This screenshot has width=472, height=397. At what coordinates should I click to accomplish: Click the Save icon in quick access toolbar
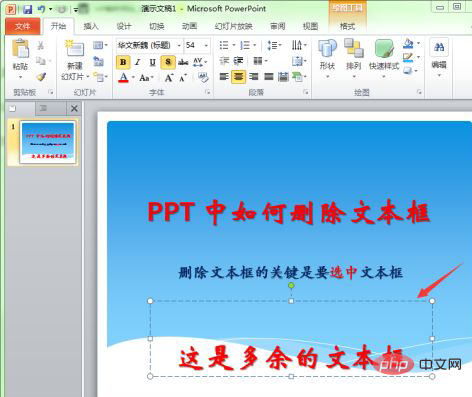28,9
